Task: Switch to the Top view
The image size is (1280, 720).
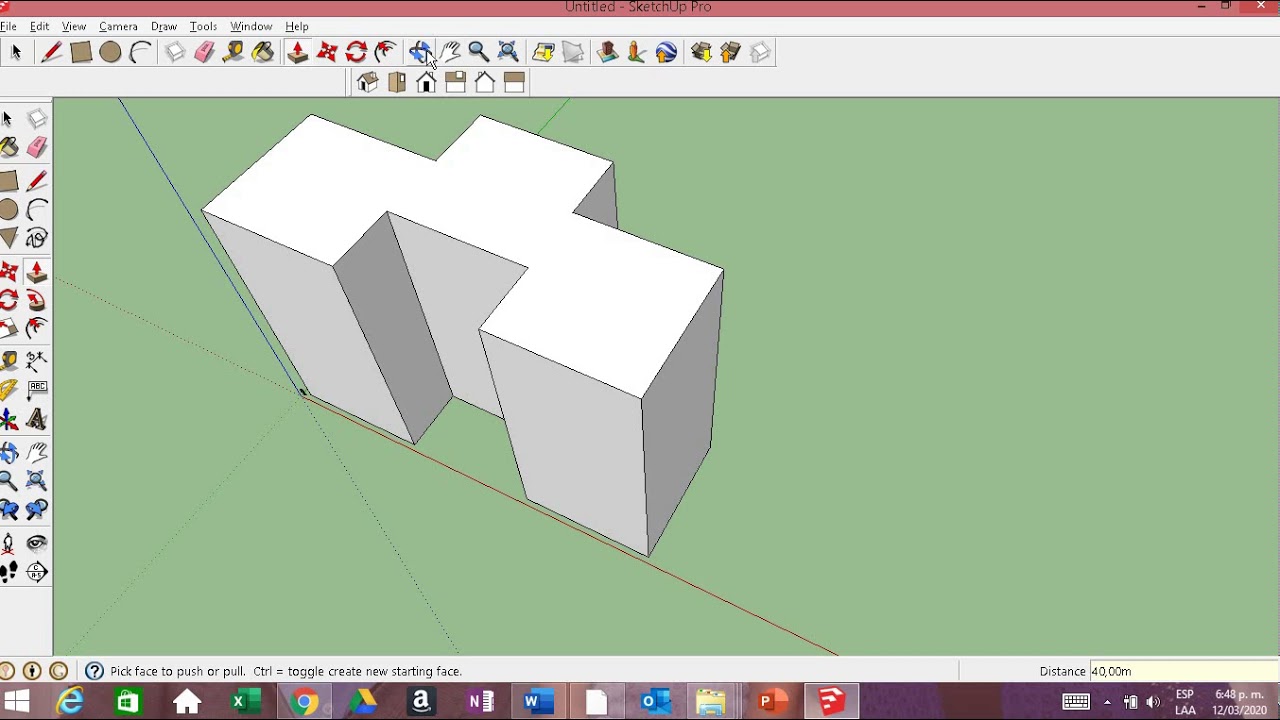Action: (x=397, y=83)
